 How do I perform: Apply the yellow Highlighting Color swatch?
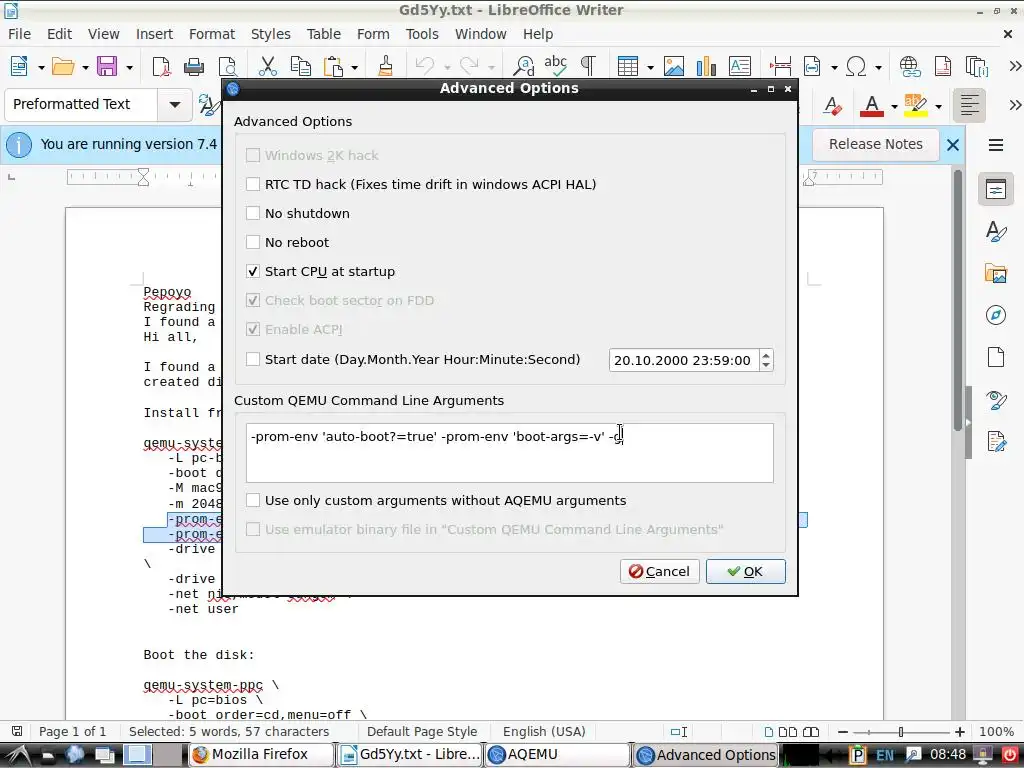click(916, 105)
